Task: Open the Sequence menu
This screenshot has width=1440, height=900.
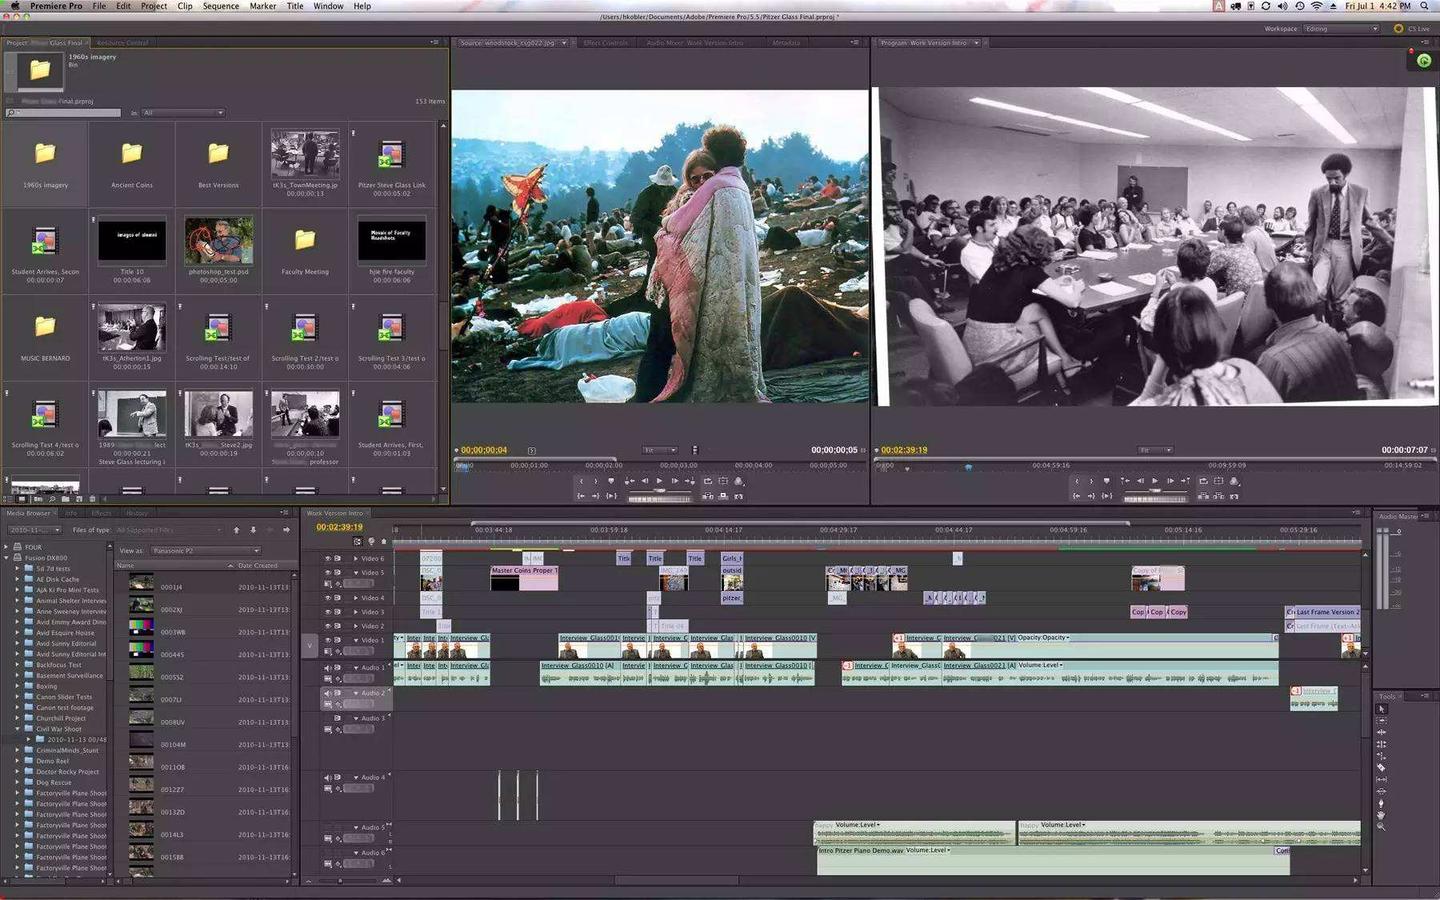Action: point(221,6)
